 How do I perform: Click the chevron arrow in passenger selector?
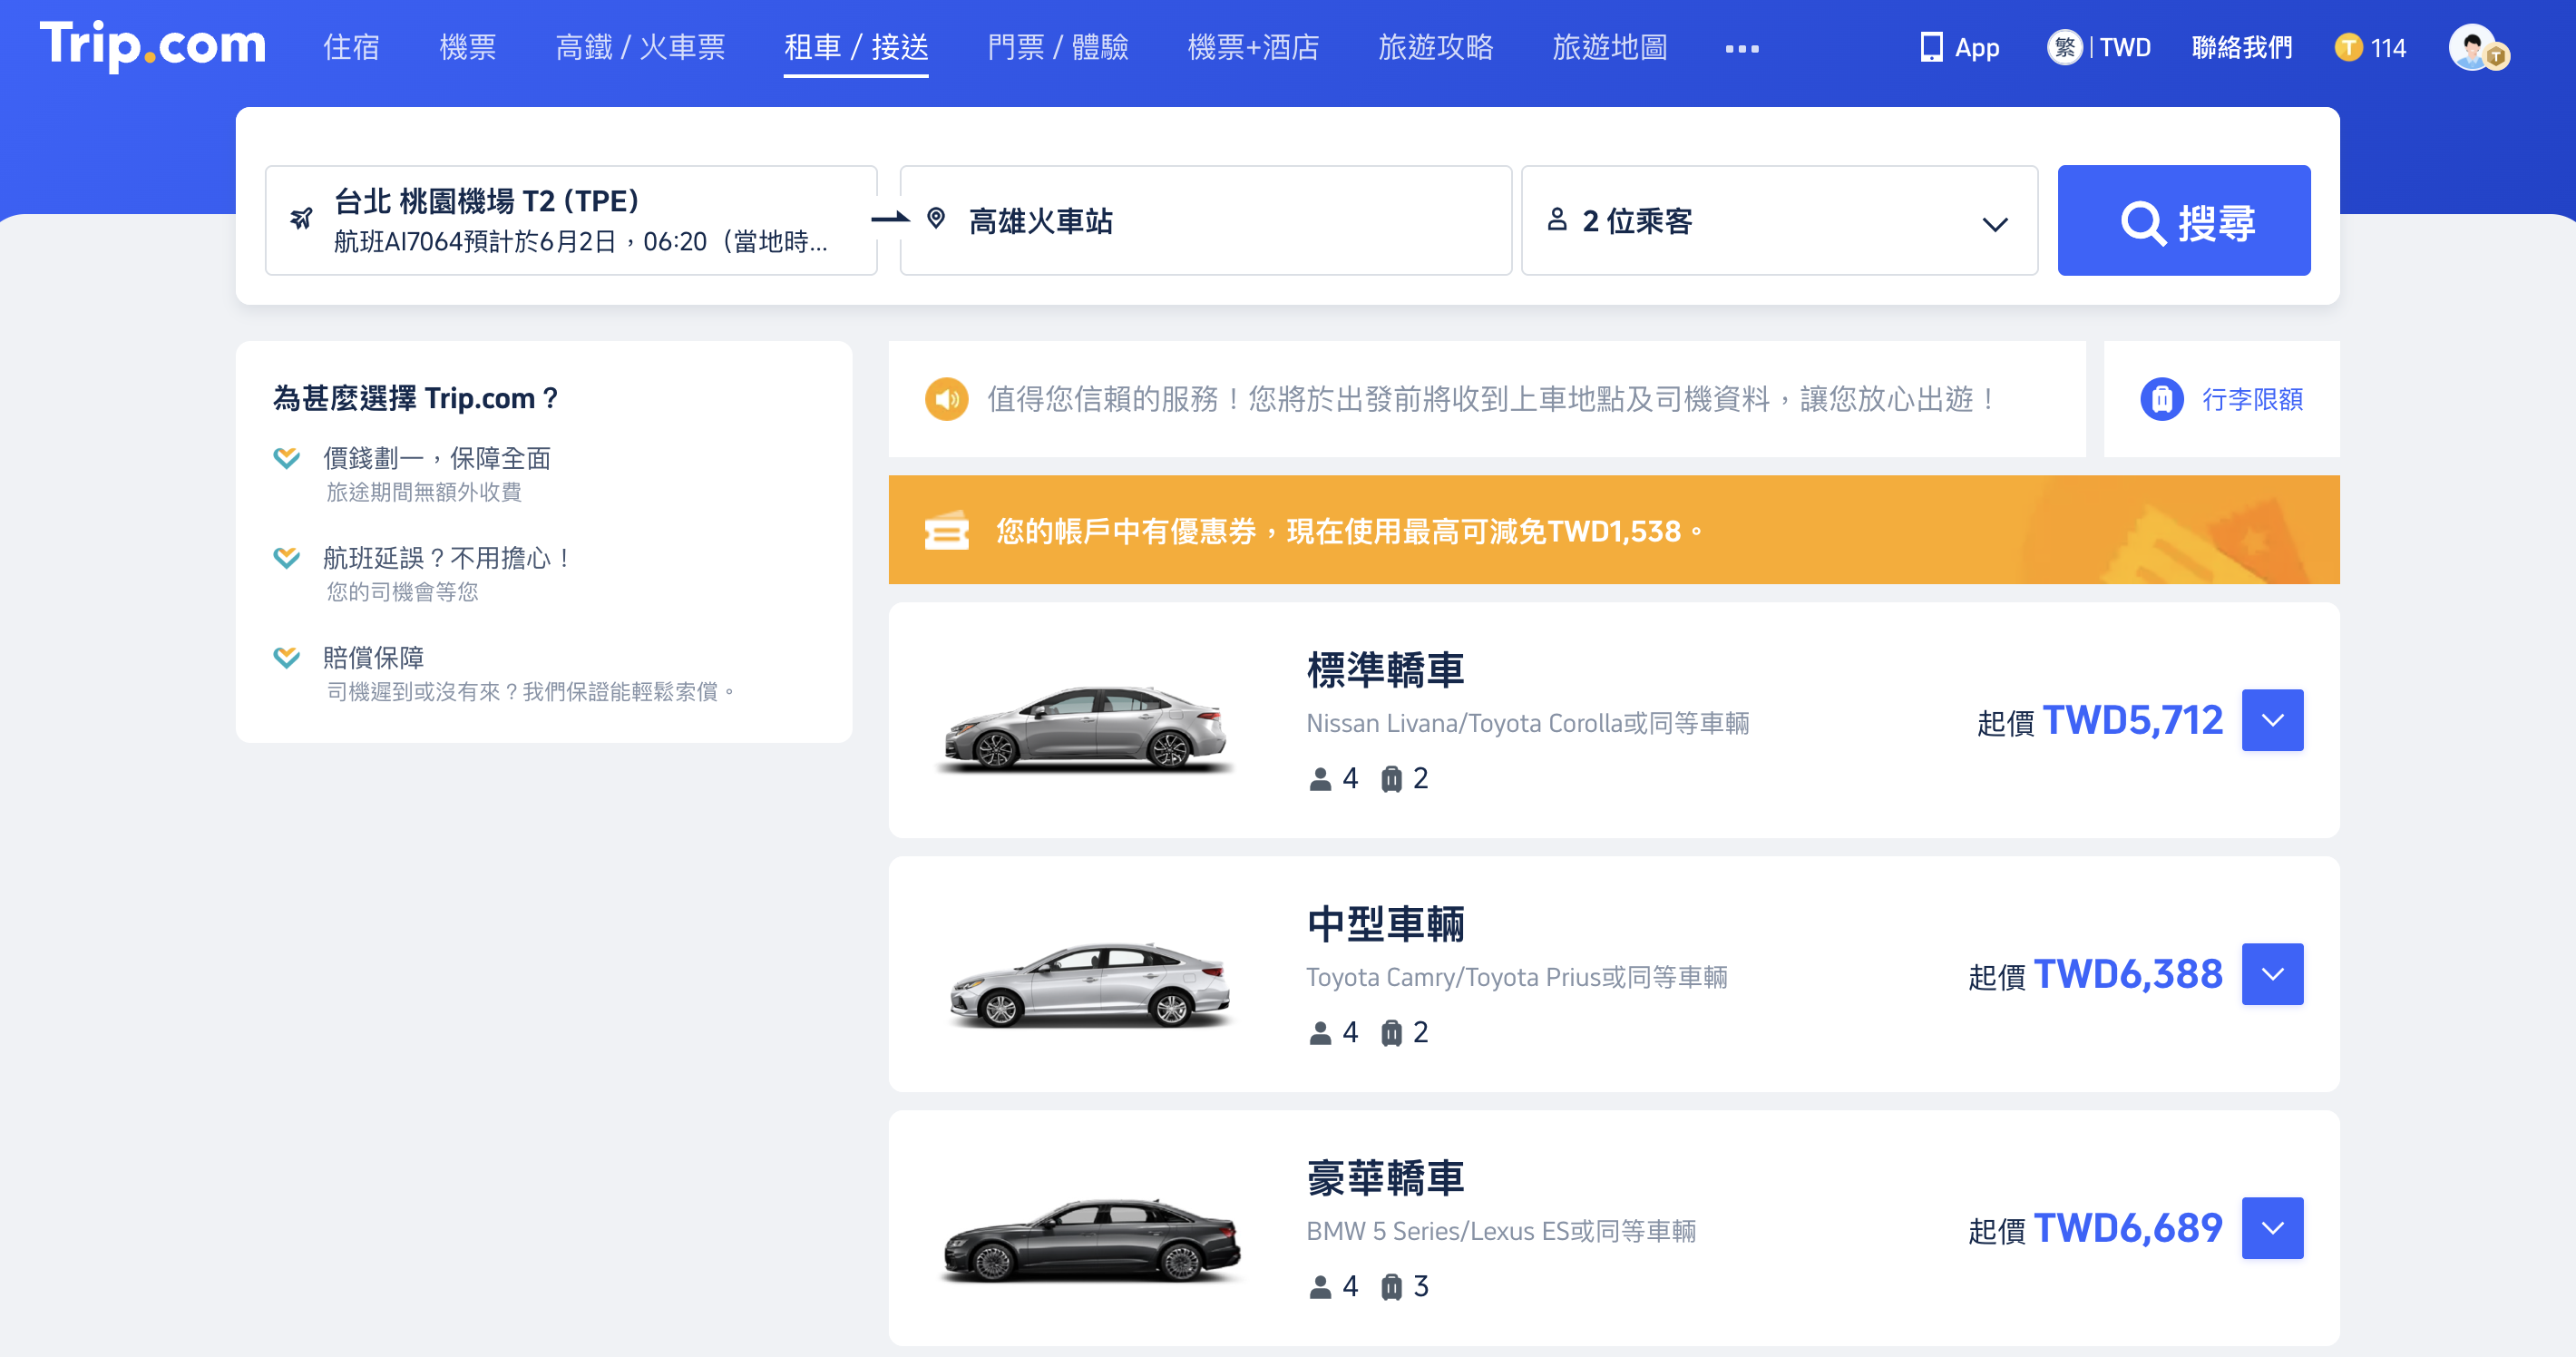click(1995, 224)
